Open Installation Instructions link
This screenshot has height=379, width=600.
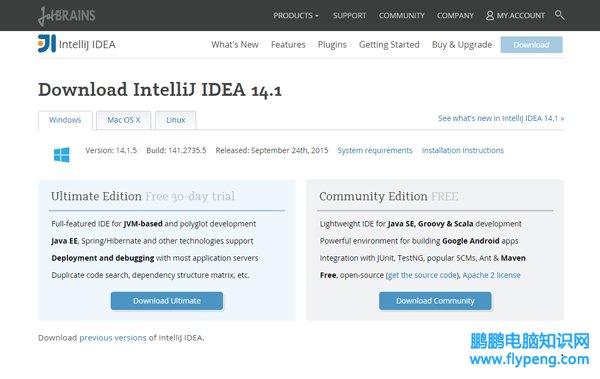coord(463,150)
